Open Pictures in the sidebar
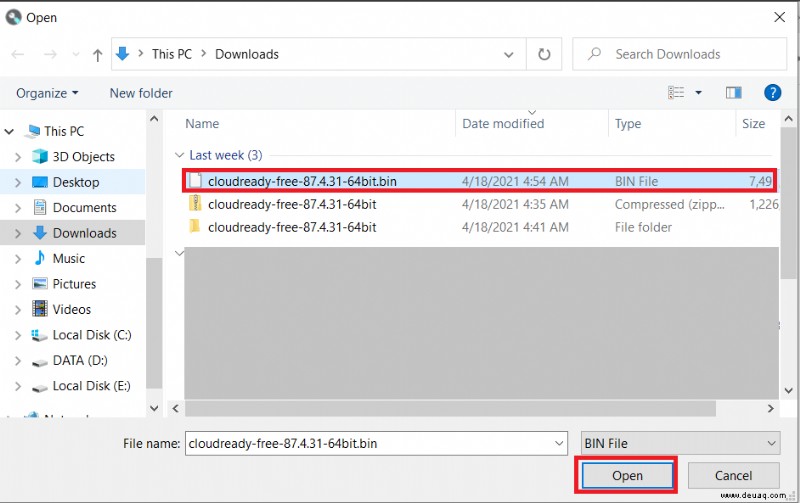The image size is (800, 503). tap(74, 284)
